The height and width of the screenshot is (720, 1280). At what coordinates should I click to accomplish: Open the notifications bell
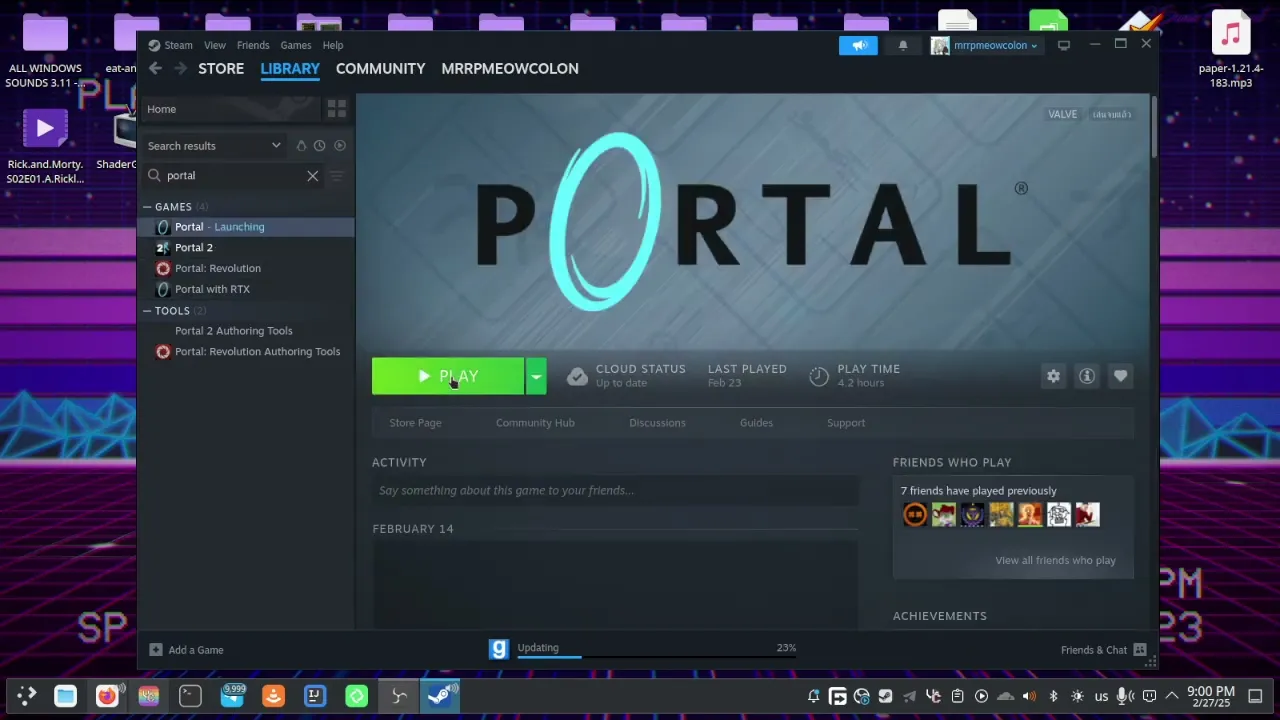pos(903,45)
